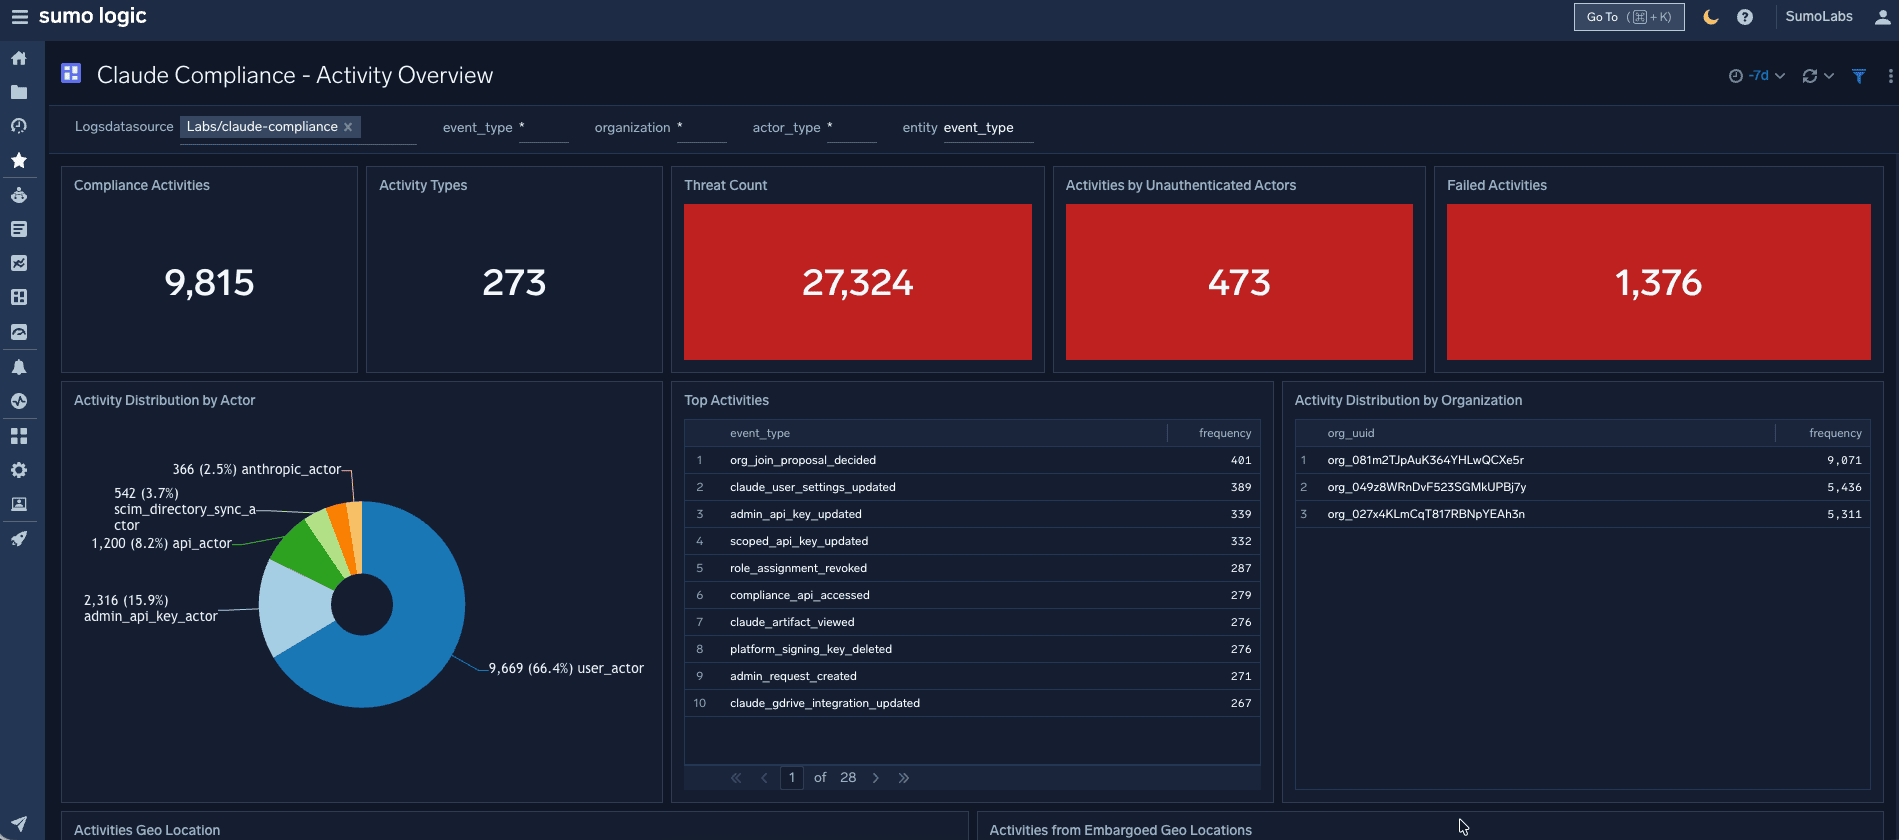Image resolution: width=1899 pixels, height=840 pixels.
Task: Open the organization filter field
Action: coord(702,128)
